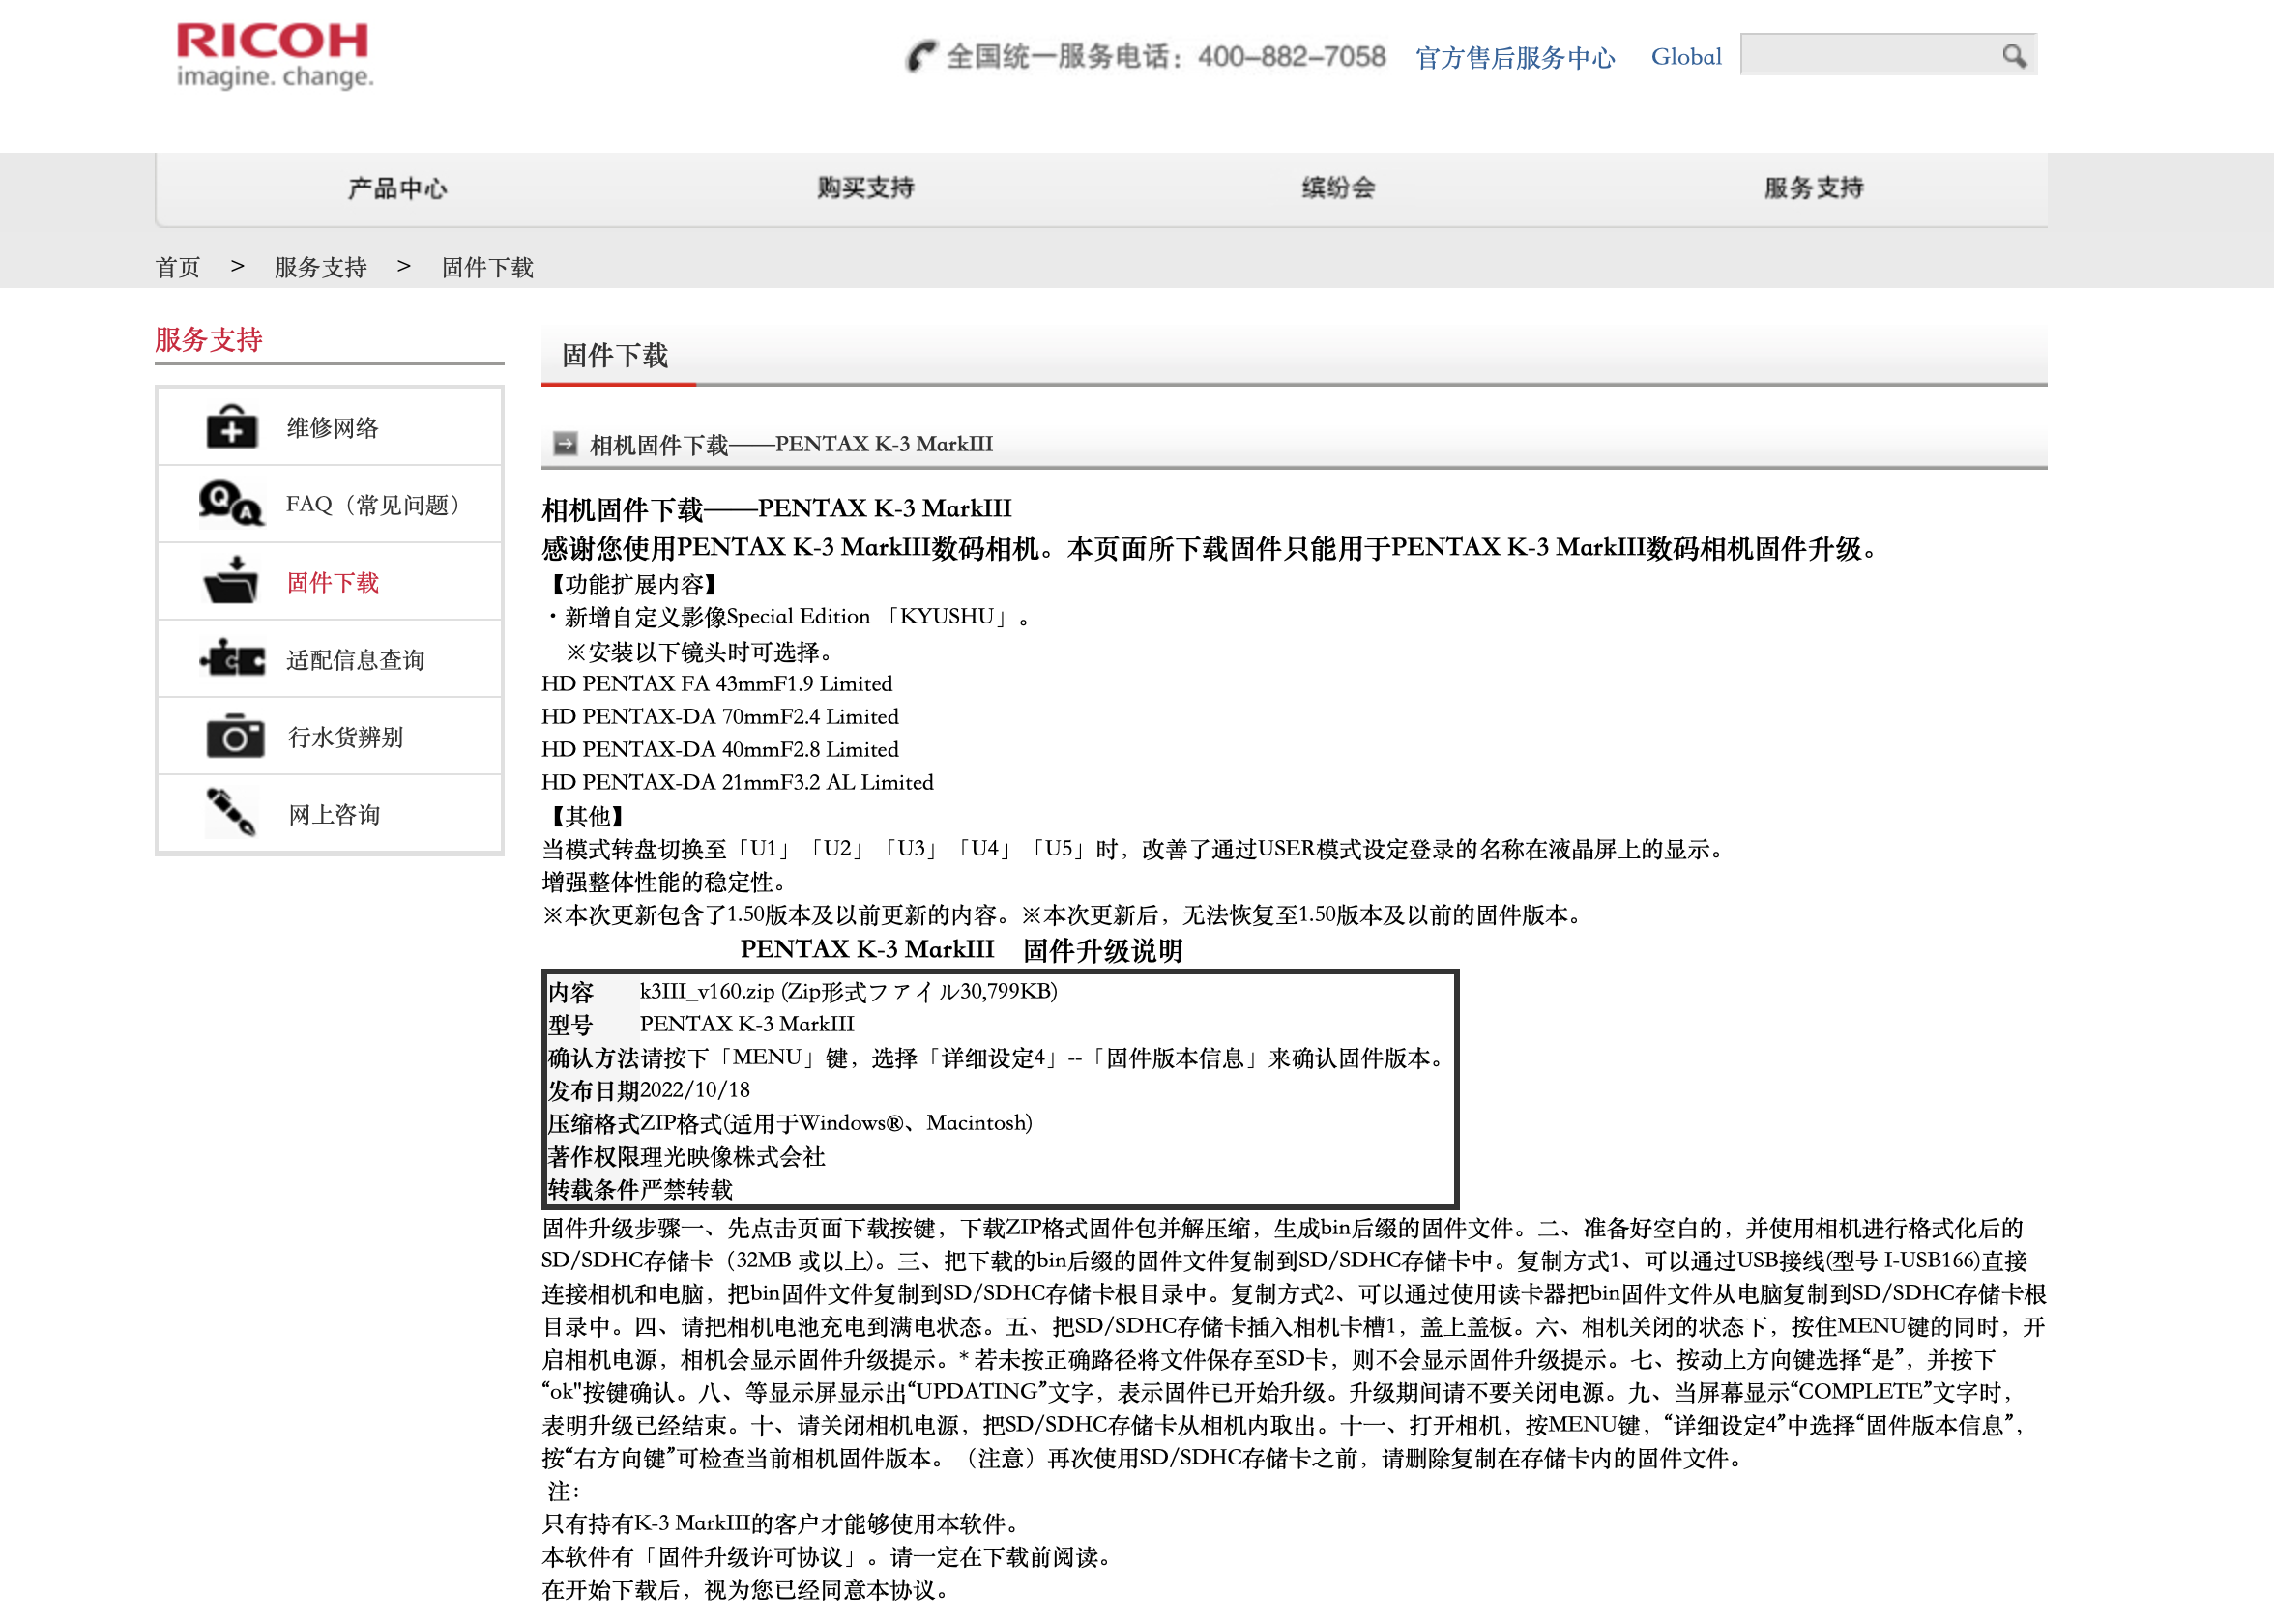Click the k3III_v160.zip file name text
2274x1624 pixels.
707,991
